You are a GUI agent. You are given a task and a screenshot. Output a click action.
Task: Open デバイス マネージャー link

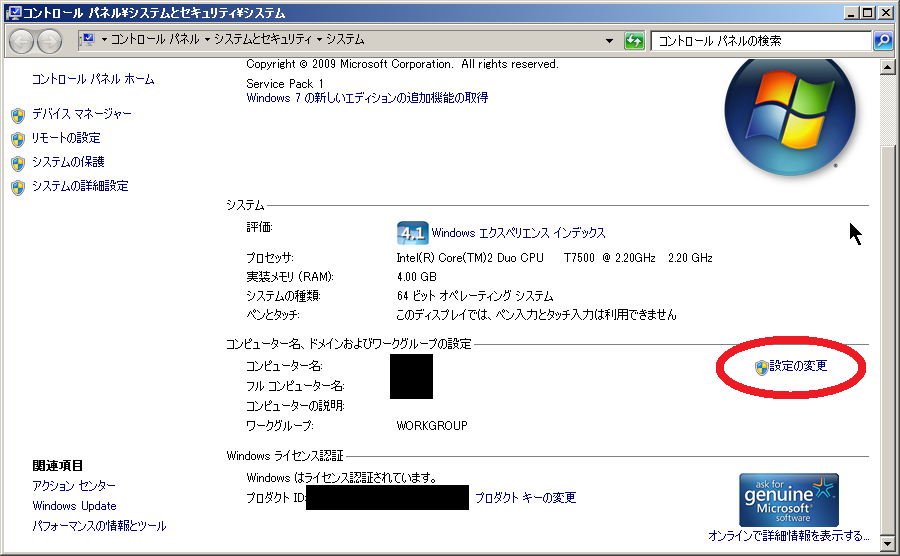[82, 114]
